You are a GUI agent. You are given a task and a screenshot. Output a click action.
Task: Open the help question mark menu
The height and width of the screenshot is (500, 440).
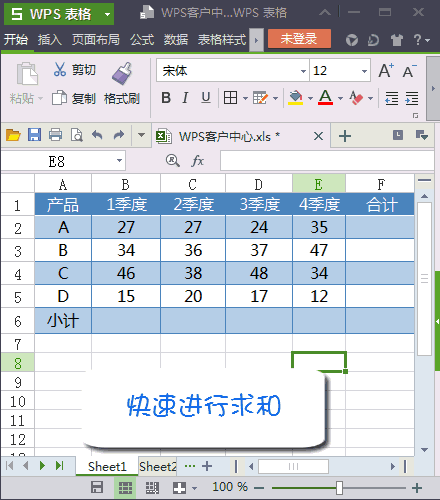(421, 40)
